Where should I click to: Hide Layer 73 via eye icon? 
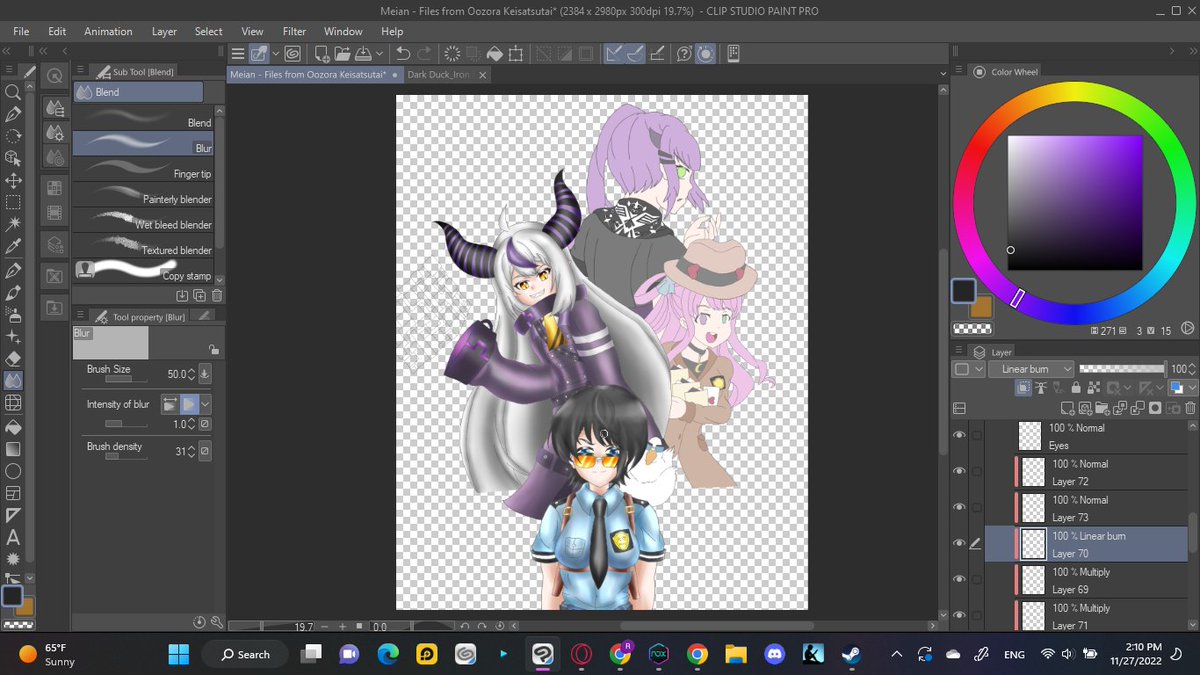click(959, 508)
